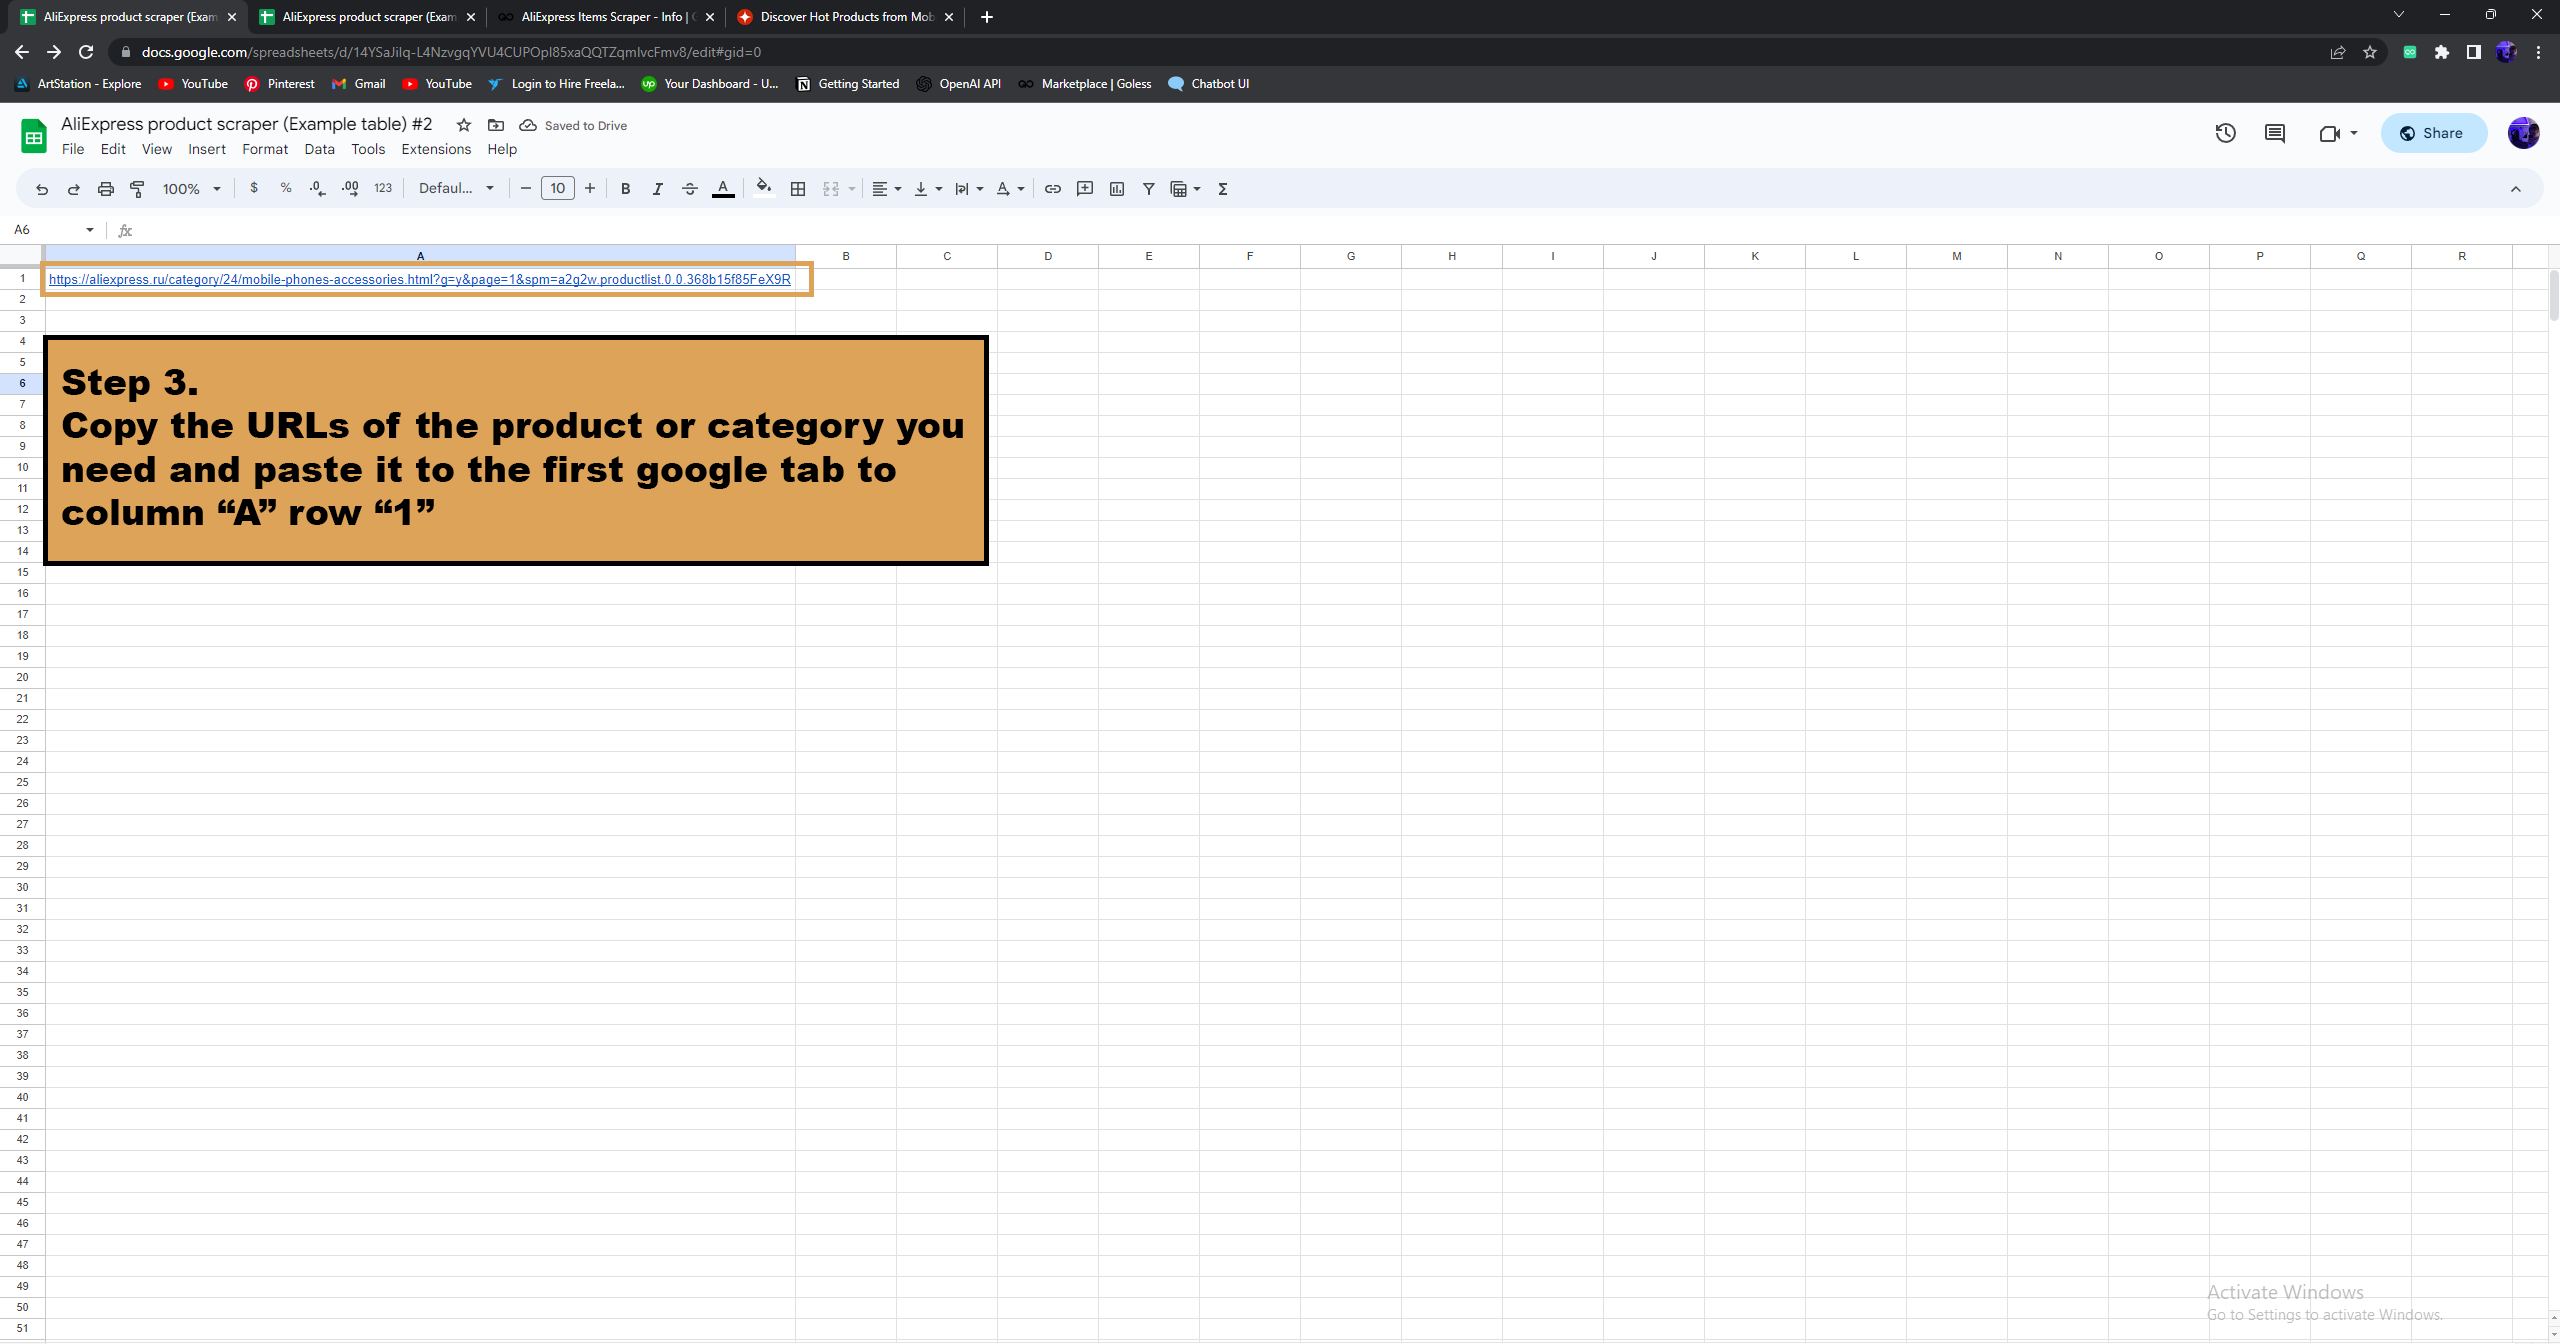Open the Extensions menu
This screenshot has width=2560, height=1344.
click(x=436, y=149)
